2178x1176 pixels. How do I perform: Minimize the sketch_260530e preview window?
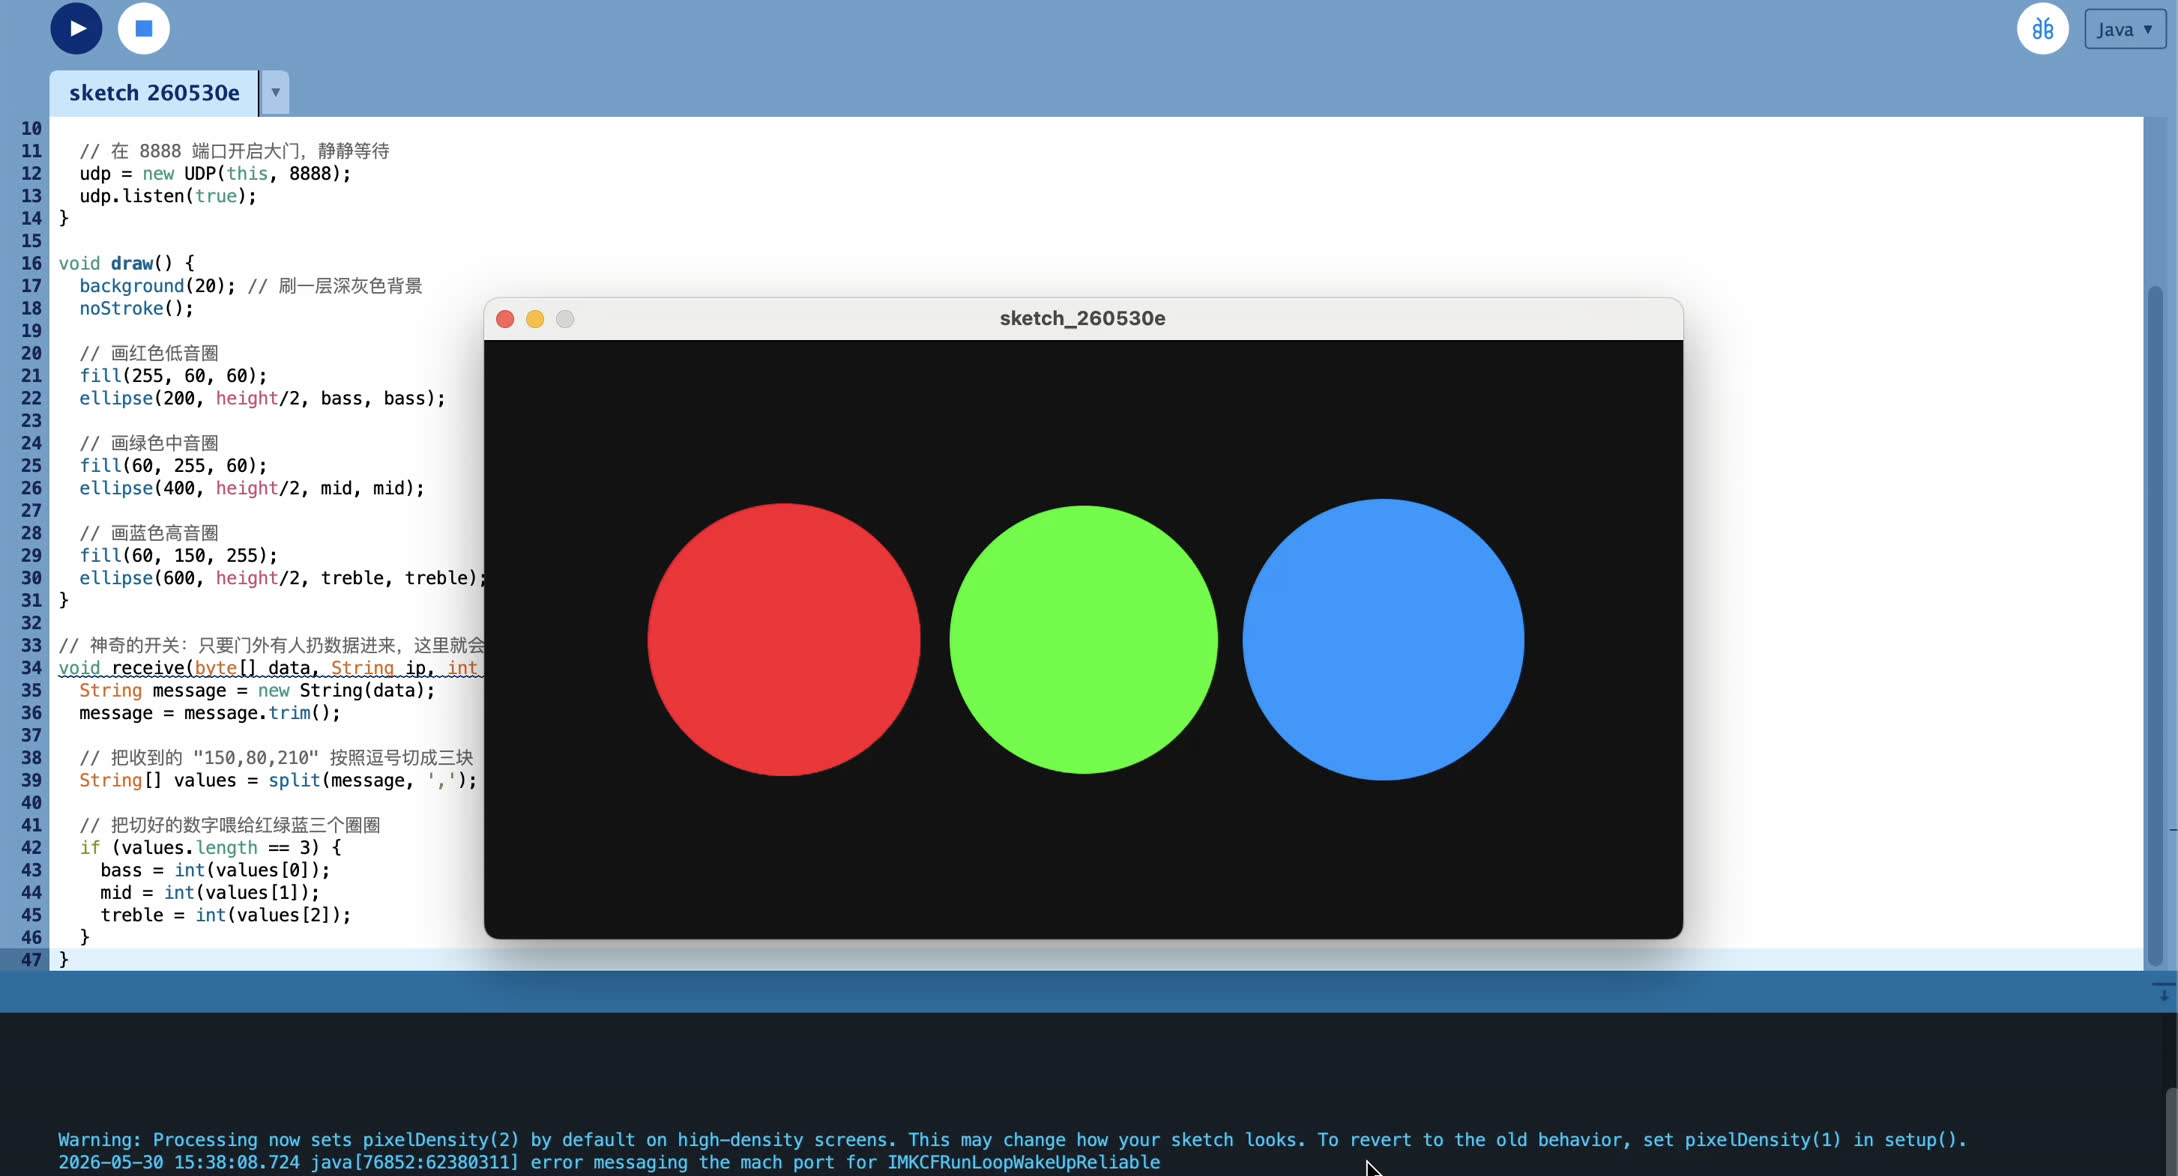[535, 319]
